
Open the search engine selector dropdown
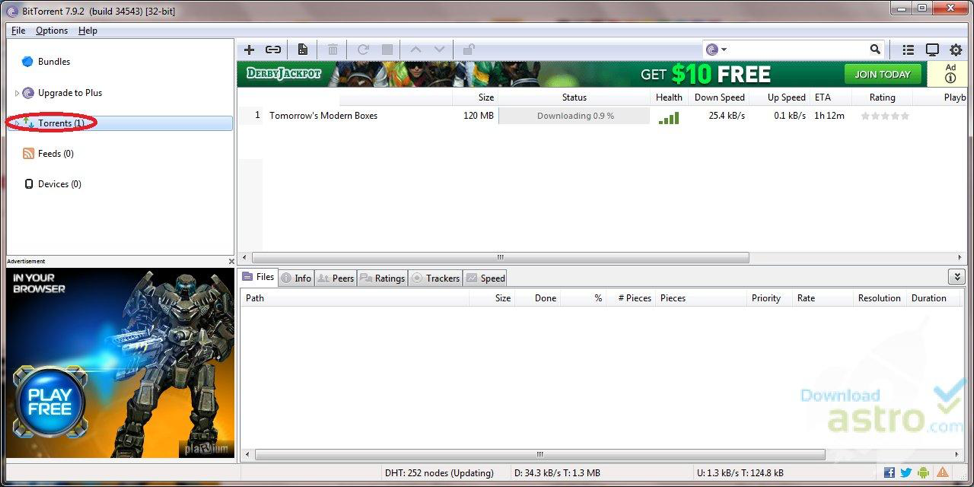click(716, 50)
